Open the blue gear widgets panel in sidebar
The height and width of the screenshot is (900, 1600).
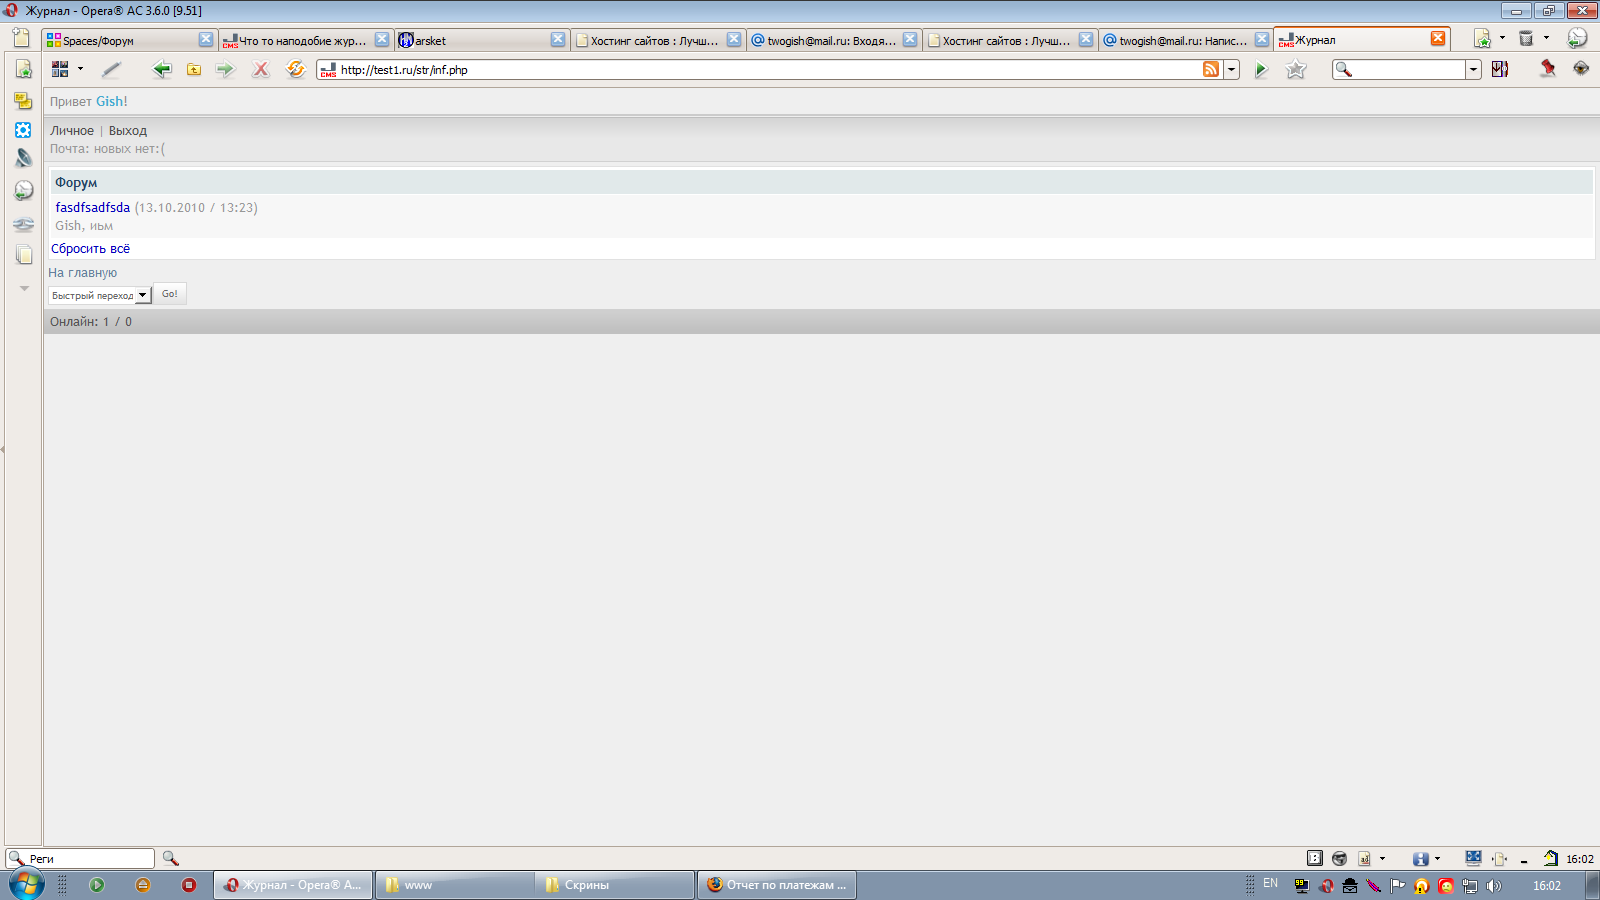click(23, 130)
